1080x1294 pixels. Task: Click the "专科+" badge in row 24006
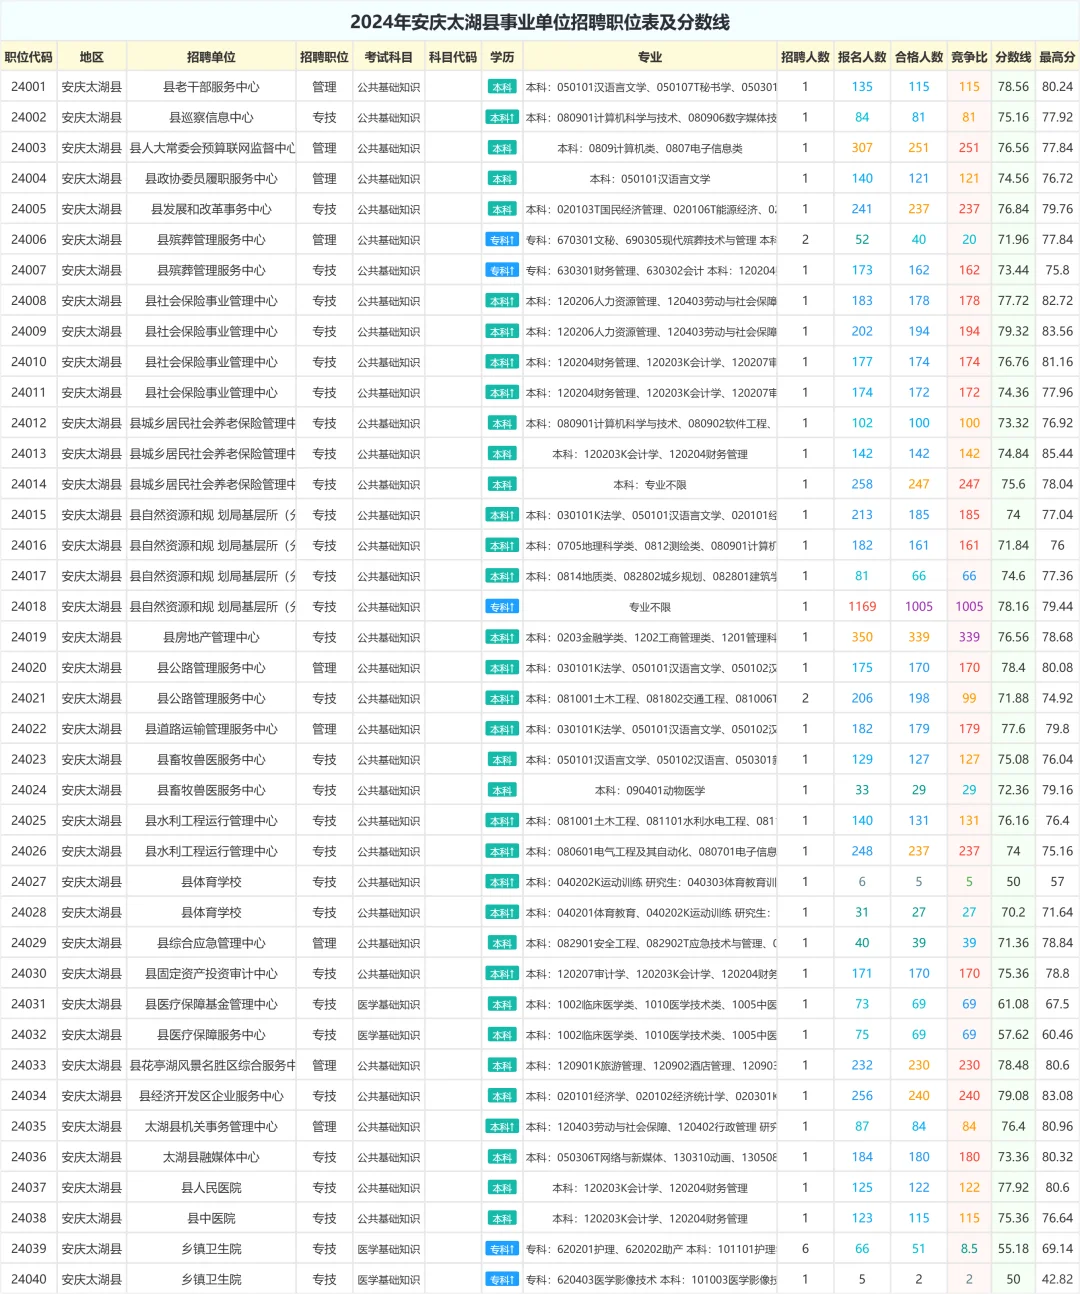point(502,240)
